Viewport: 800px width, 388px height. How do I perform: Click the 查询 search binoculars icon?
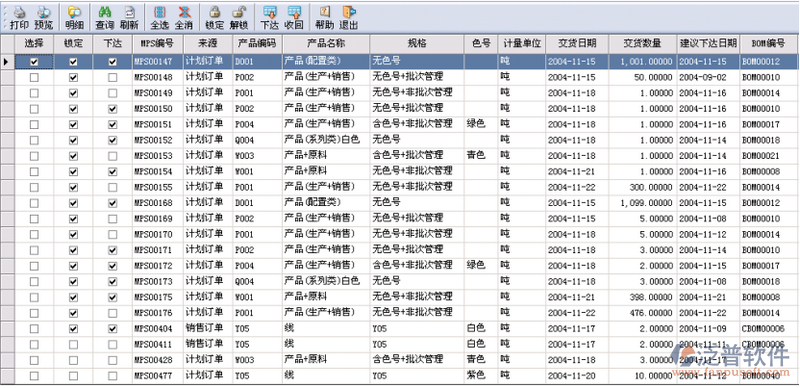(105, 17)
